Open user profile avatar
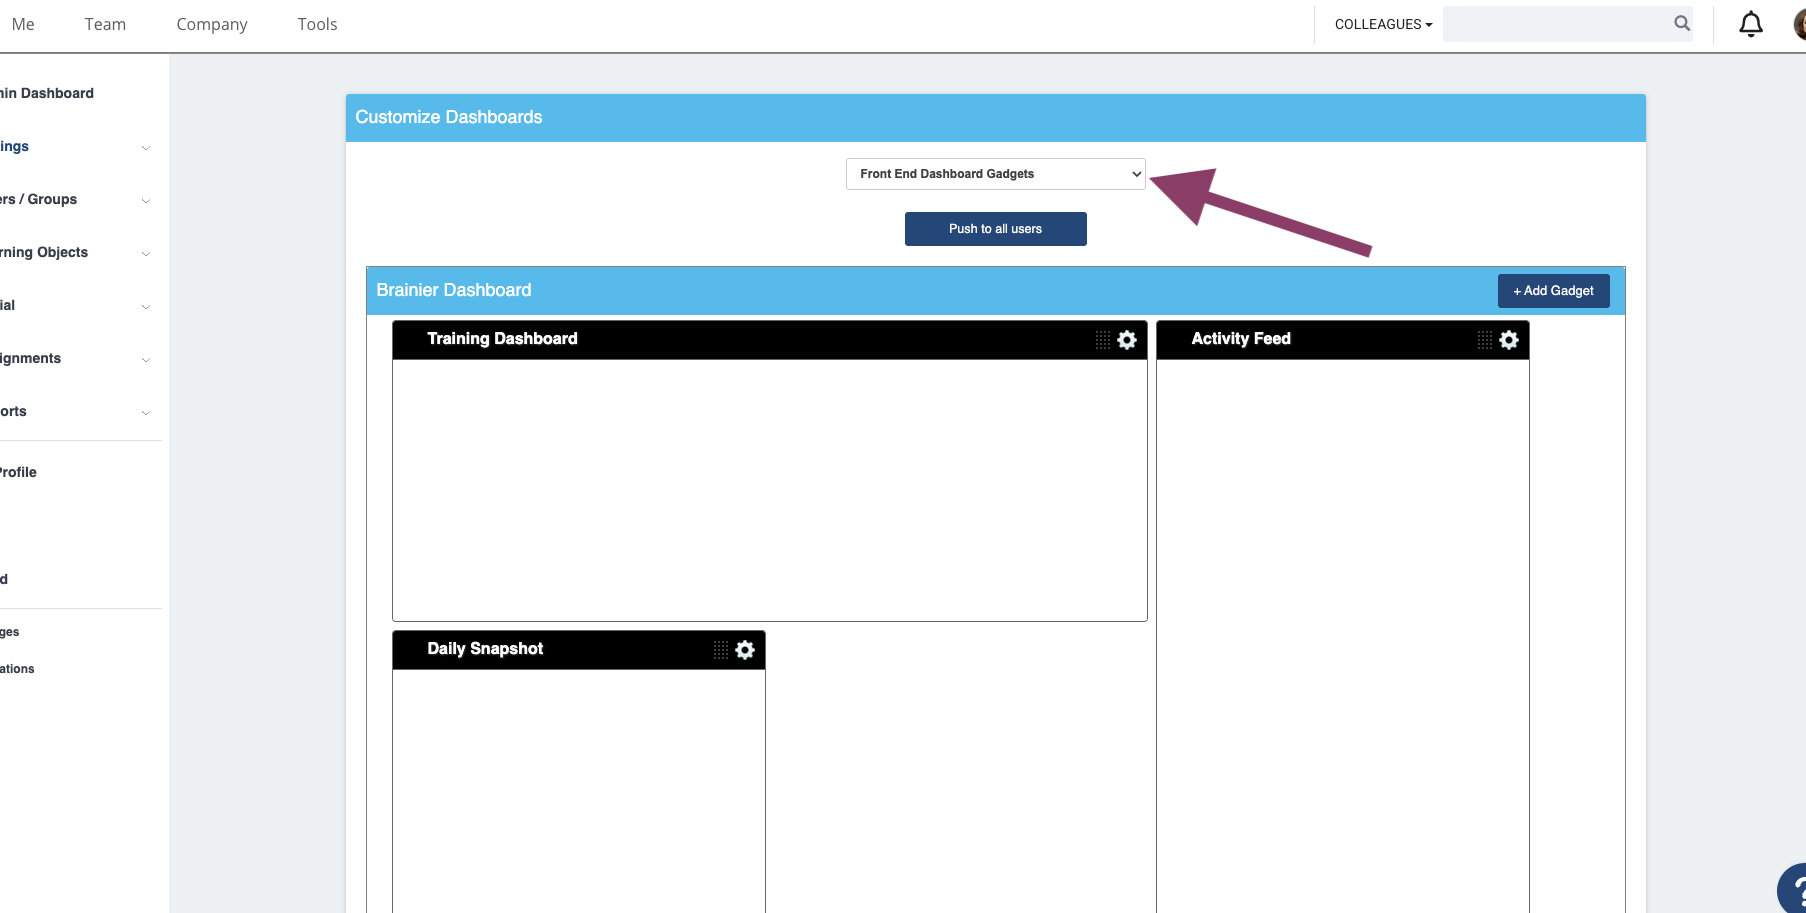The image size is (1806, 913). (x=1800, y=24)
